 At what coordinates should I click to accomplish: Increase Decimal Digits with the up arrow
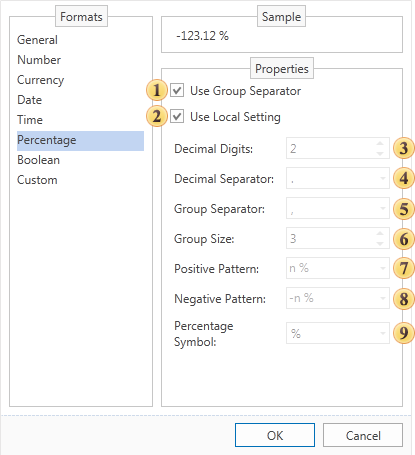coord(380,144)
